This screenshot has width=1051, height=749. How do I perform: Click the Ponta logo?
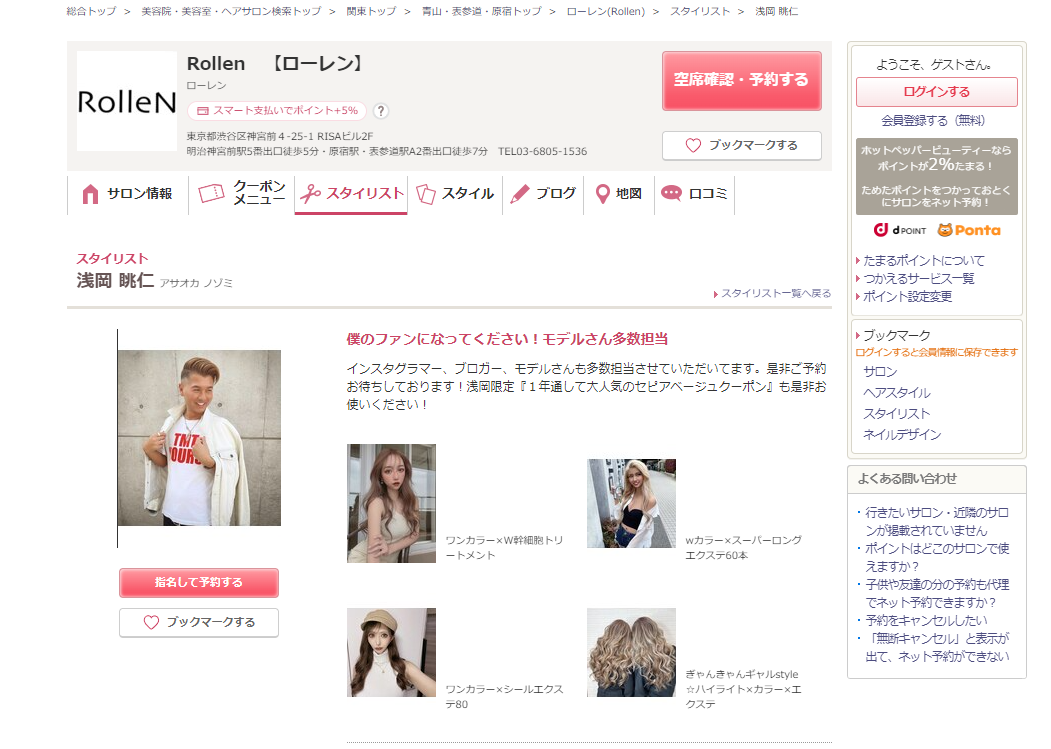pos(969,230)
